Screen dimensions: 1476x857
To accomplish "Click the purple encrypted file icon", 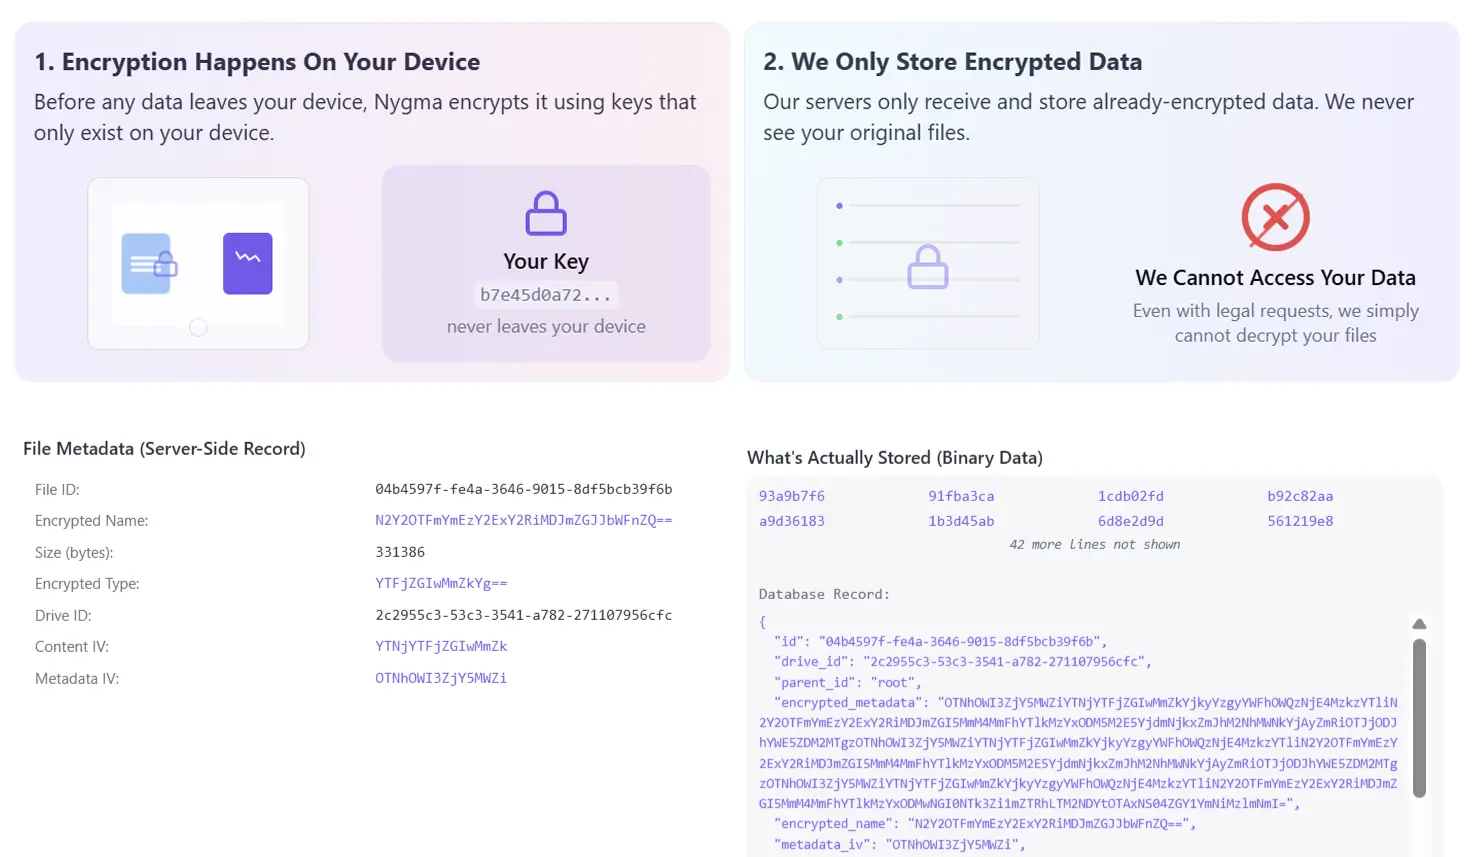I will click(x=248, y=263).
